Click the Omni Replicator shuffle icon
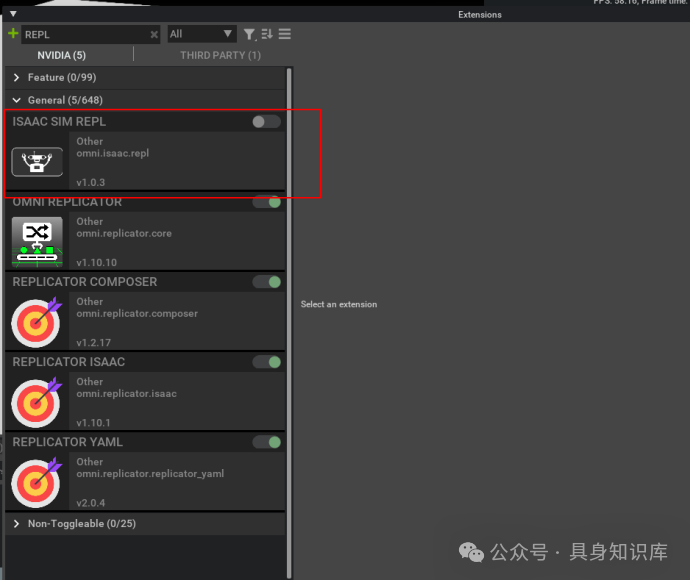690x580 pixels. [37, 241]
